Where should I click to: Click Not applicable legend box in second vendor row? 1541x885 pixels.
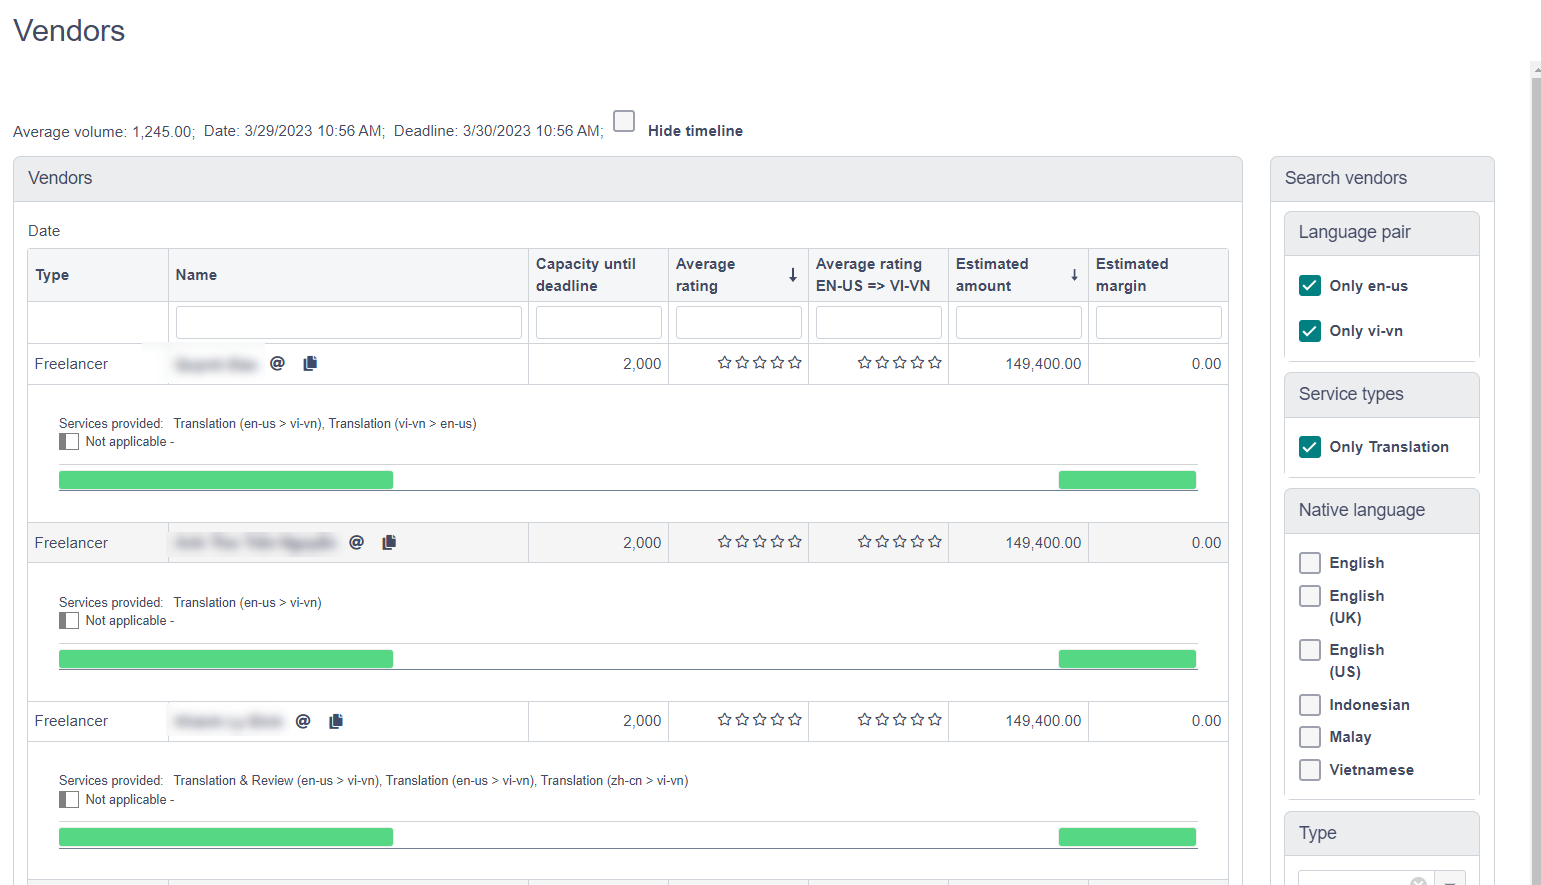[x=69, y=621]
